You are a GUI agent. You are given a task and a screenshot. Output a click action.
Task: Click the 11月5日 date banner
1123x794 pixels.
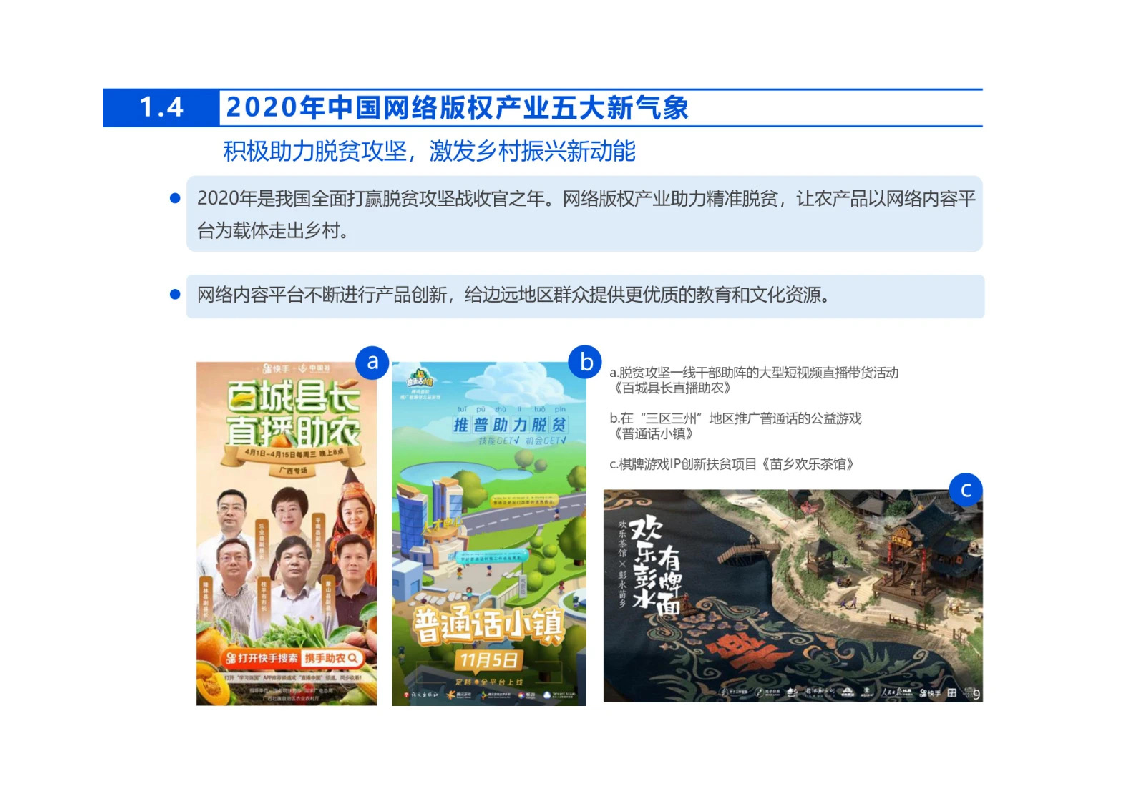point(486,660)
